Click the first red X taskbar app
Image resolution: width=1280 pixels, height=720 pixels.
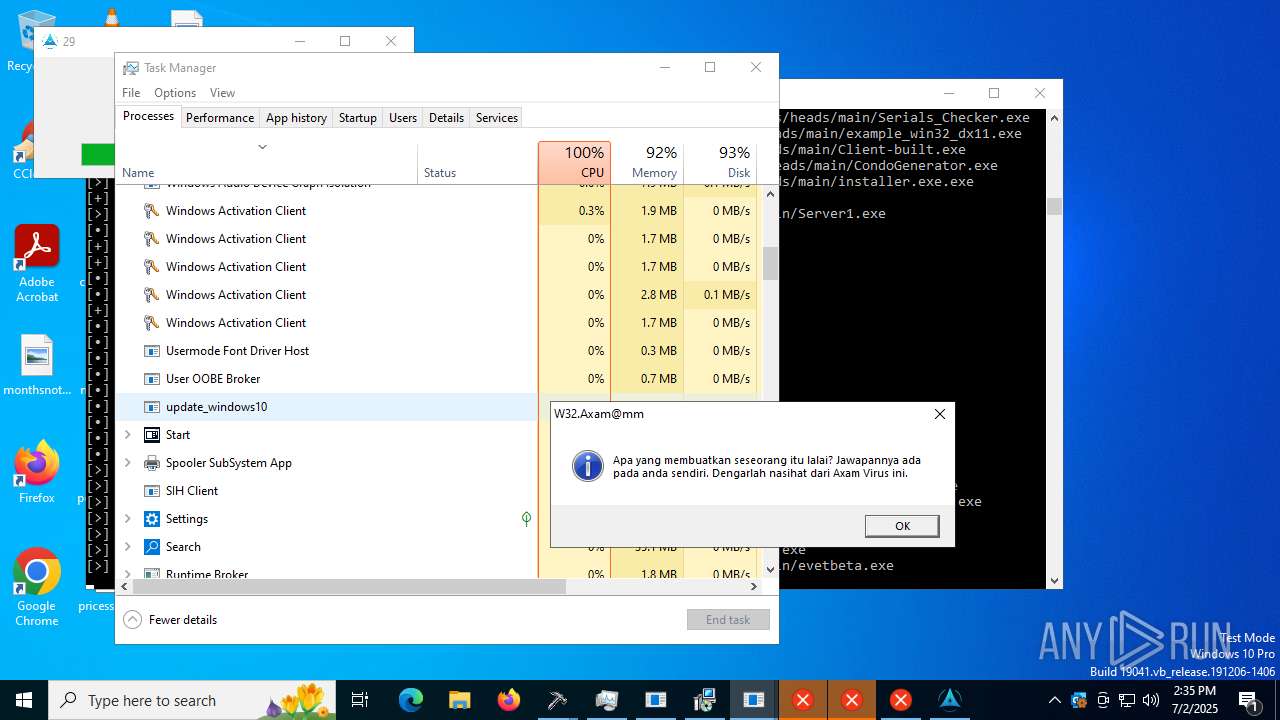(x=802, y=700)
